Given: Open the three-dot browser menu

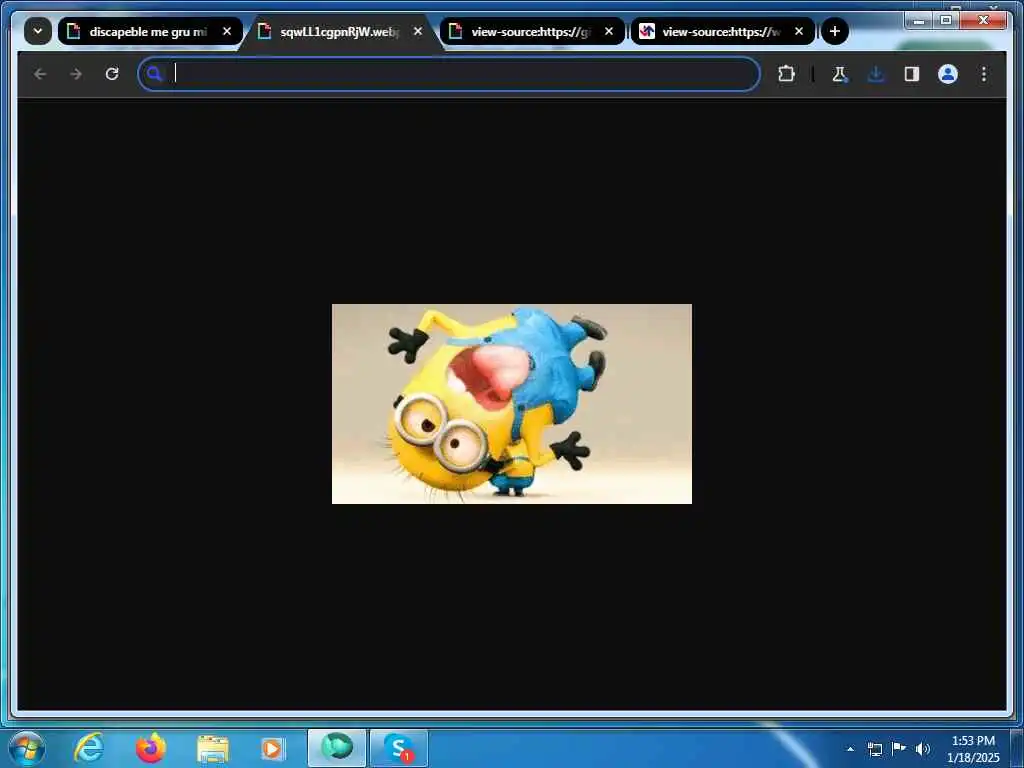Looking at the screenshot, I should 984,74.
